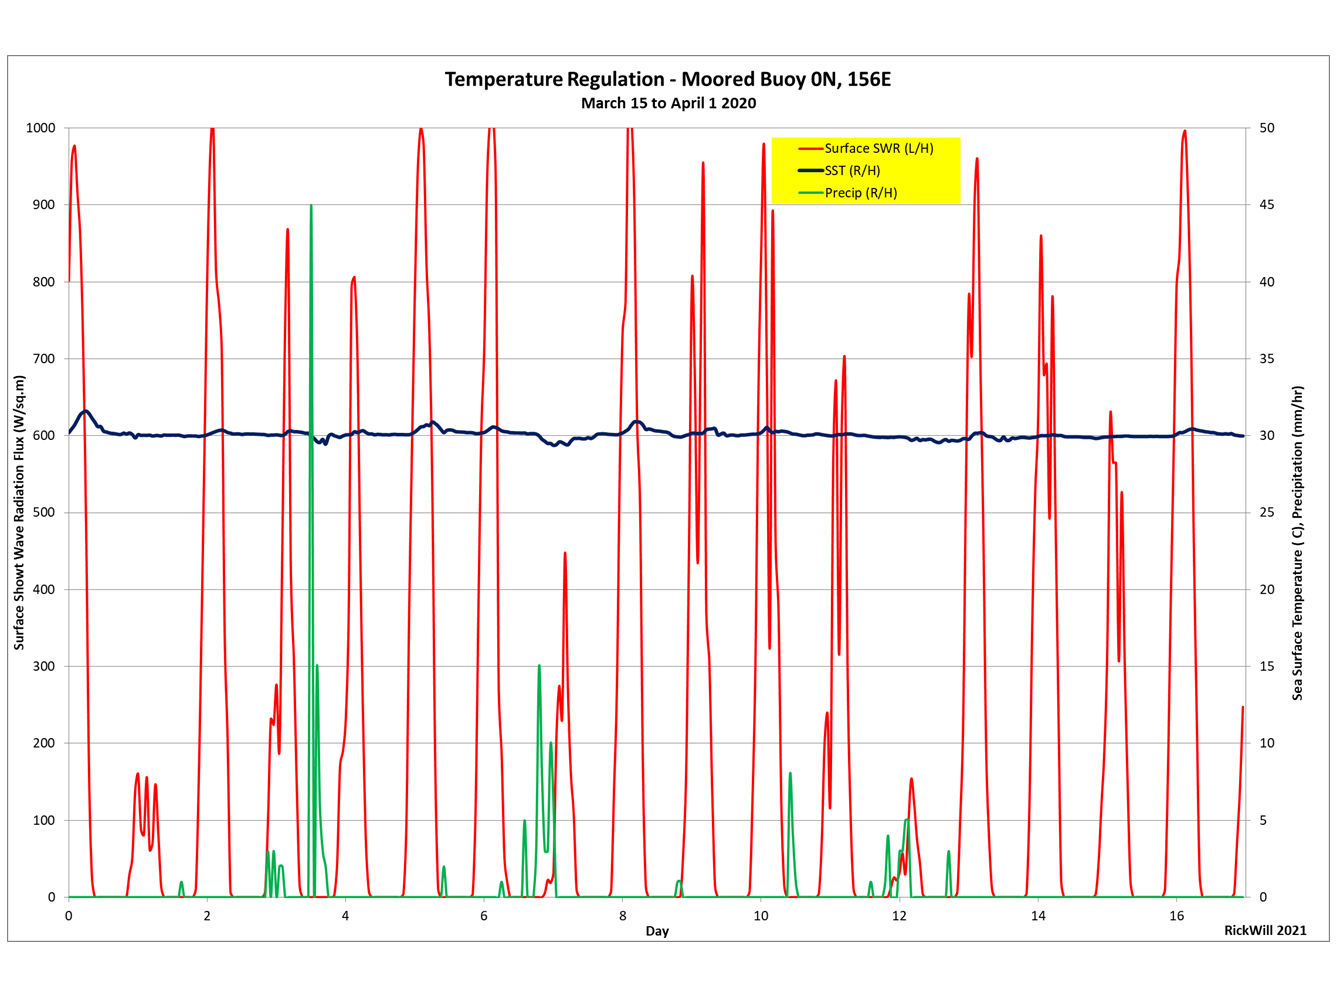The width and height of the screenshot is (1344, 1008).
Task: Click the 45 label on right axis
Action: (1267, 205)
